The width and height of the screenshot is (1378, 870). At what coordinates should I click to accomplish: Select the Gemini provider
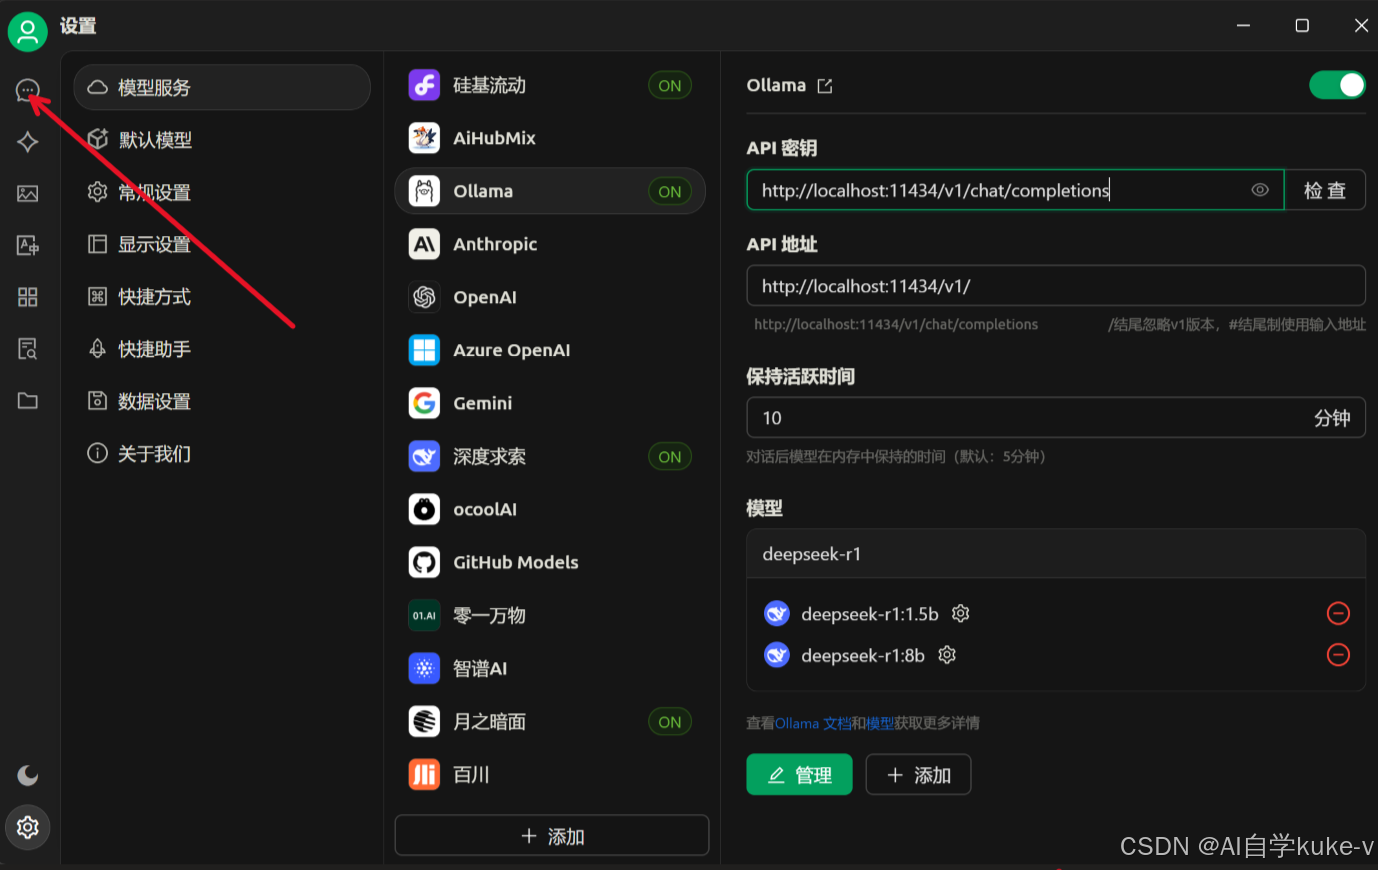point(550,403)
